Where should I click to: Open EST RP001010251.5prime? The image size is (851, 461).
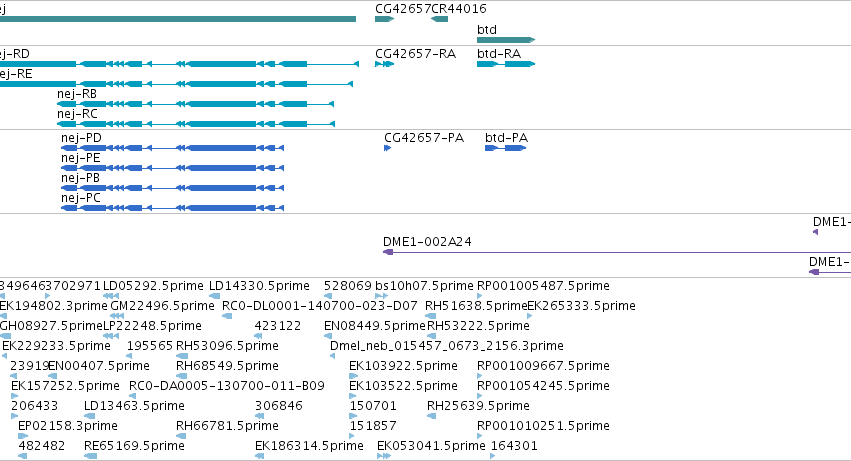(x=543, y=426)
